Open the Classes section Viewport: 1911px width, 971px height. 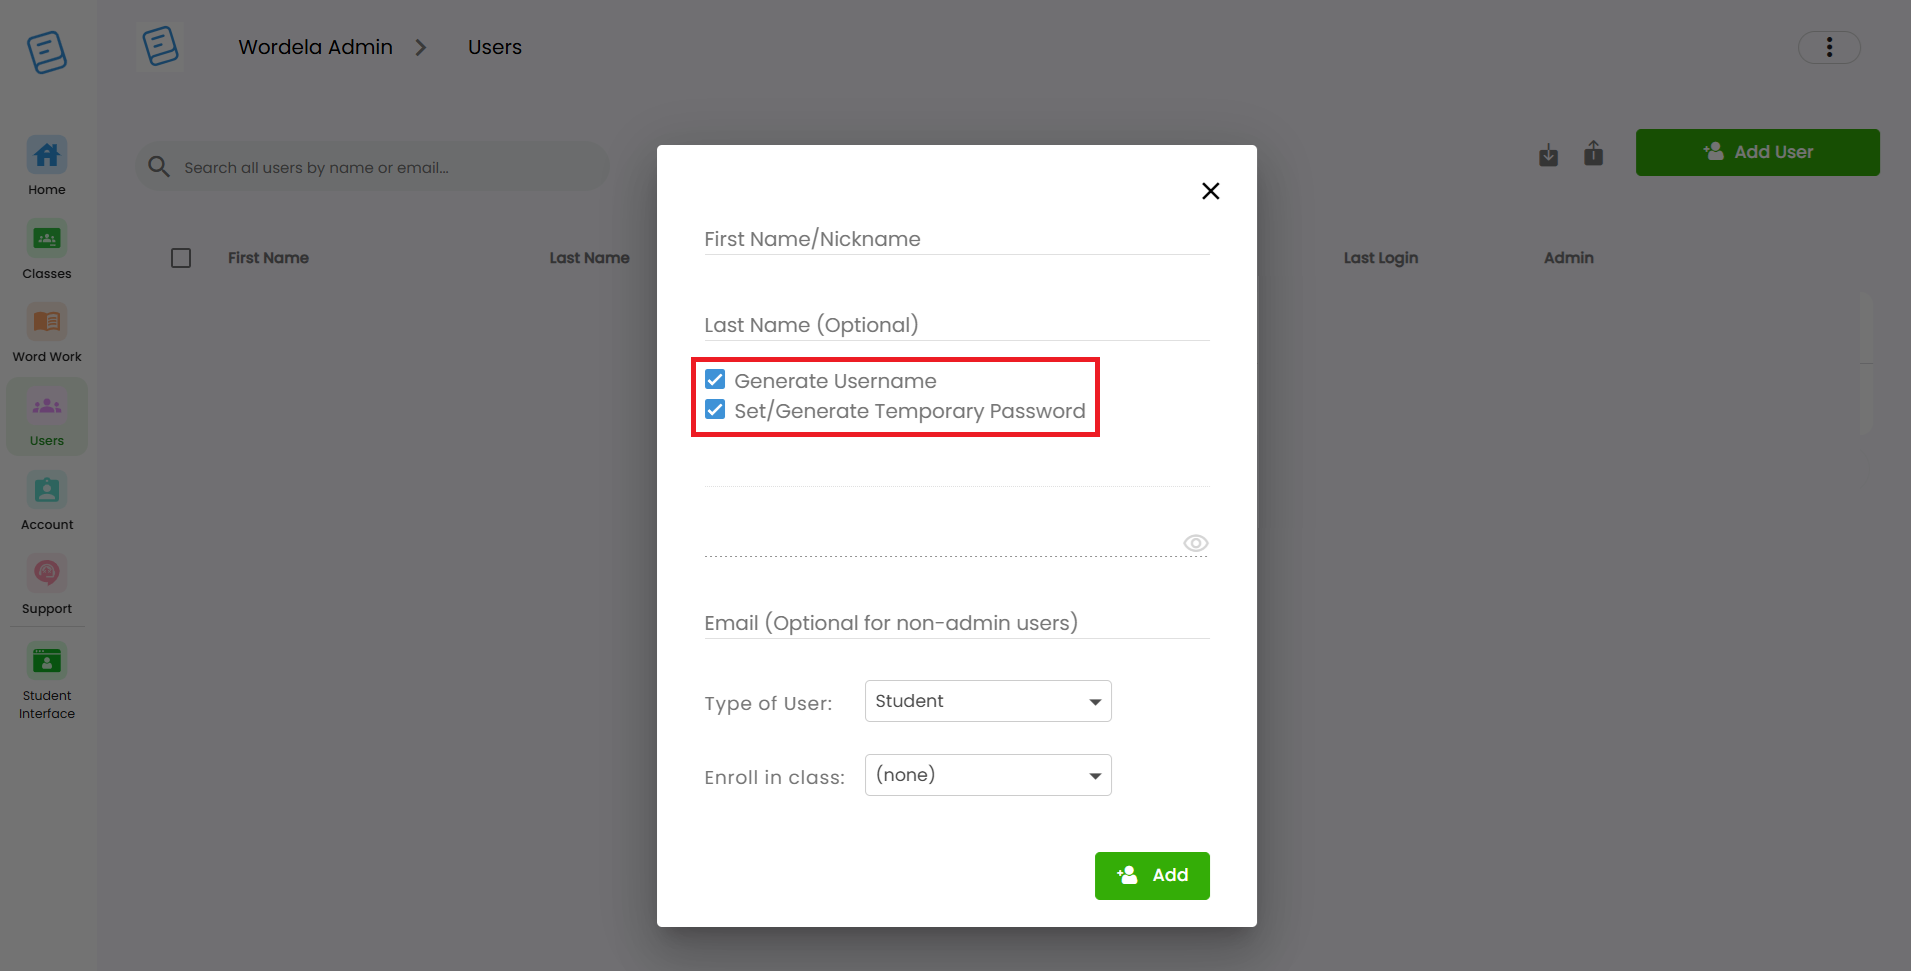coord(47,250)
